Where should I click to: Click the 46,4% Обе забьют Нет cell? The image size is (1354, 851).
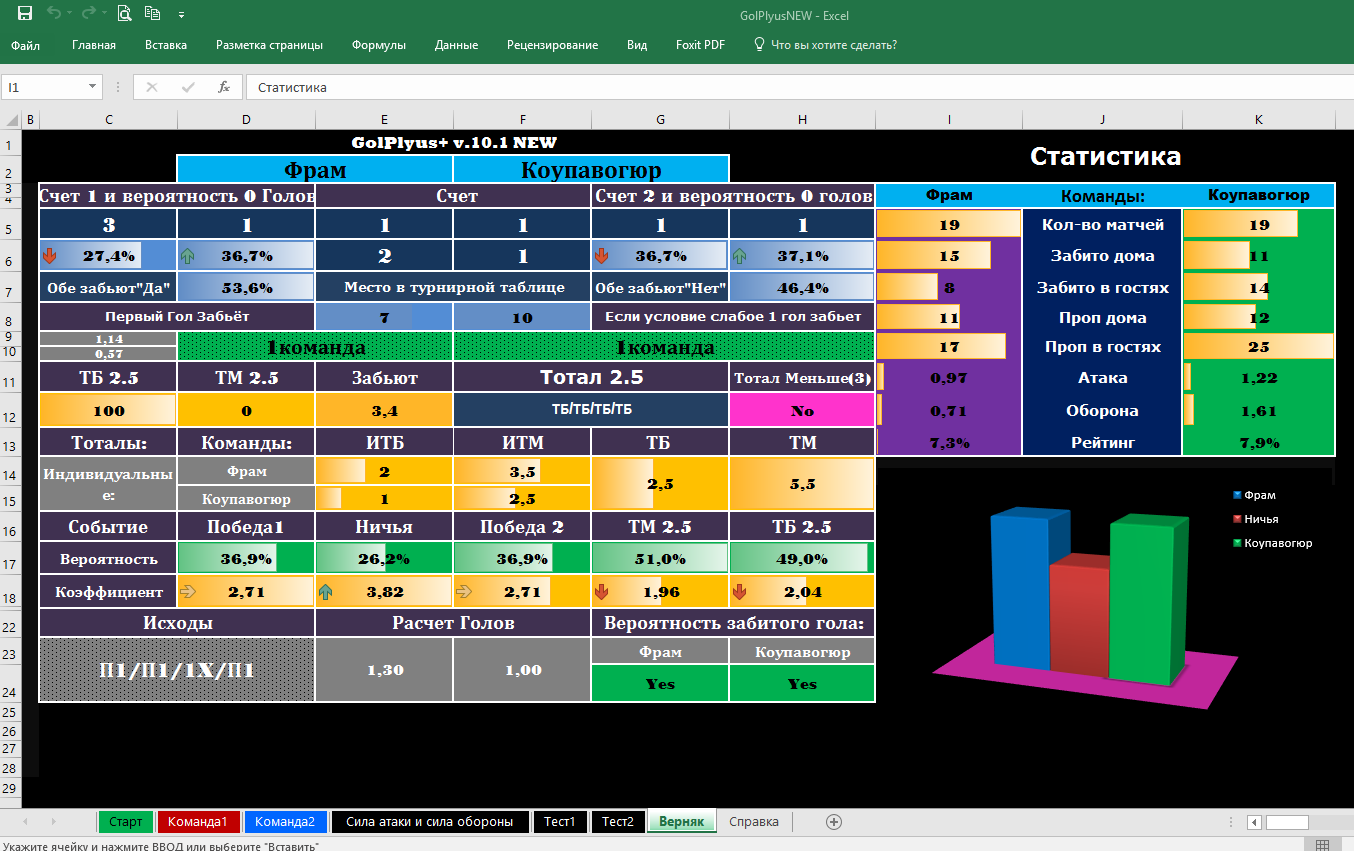coord(802,288)
